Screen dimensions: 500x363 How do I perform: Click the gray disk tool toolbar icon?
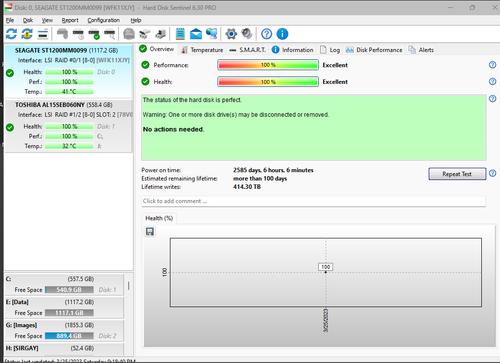pos(62,34)
